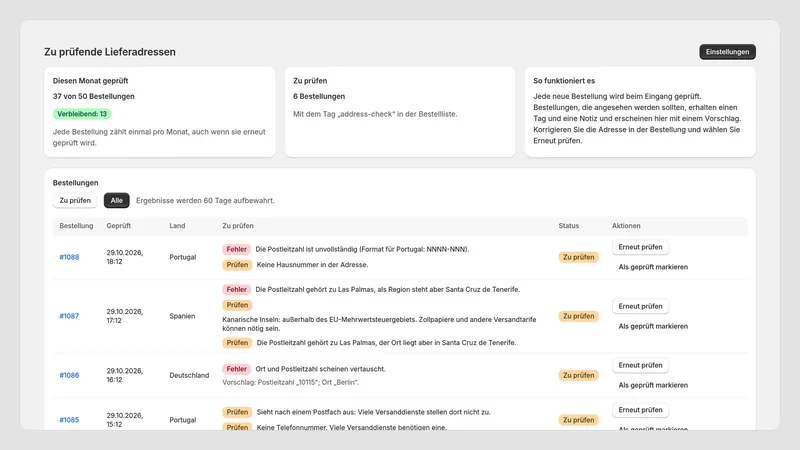800x450 pixels.
Task: Click 'Sieht nach einem Postfach aus' message
Action: click(373, 412)
